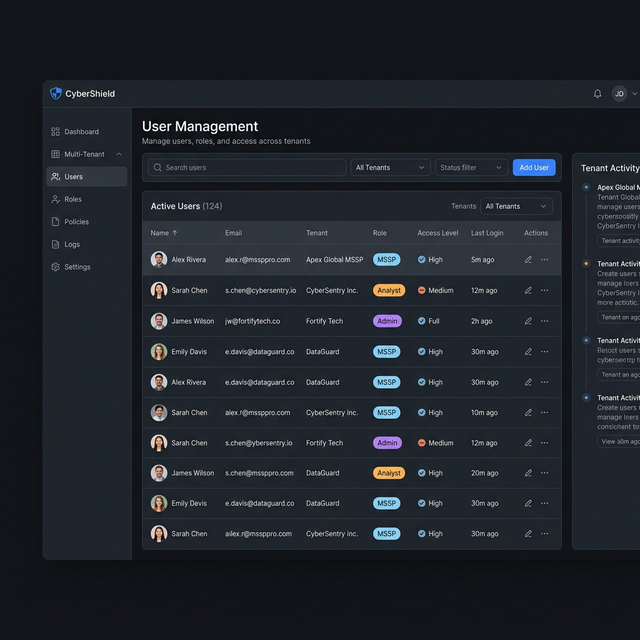Edit Alex Rivera in the DataGuard tenant
640x640 pixels.
(x=528, y=382)
